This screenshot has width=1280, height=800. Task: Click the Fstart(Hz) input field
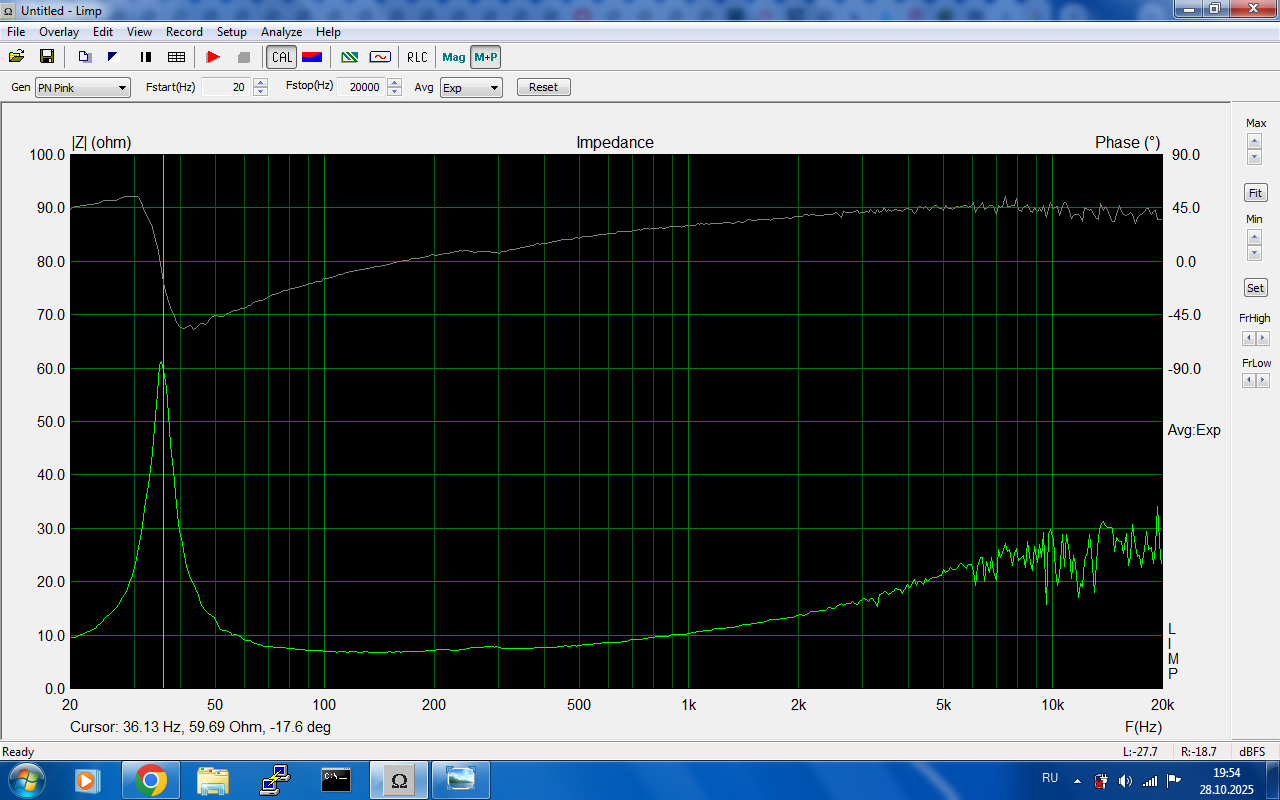point(225,88)
